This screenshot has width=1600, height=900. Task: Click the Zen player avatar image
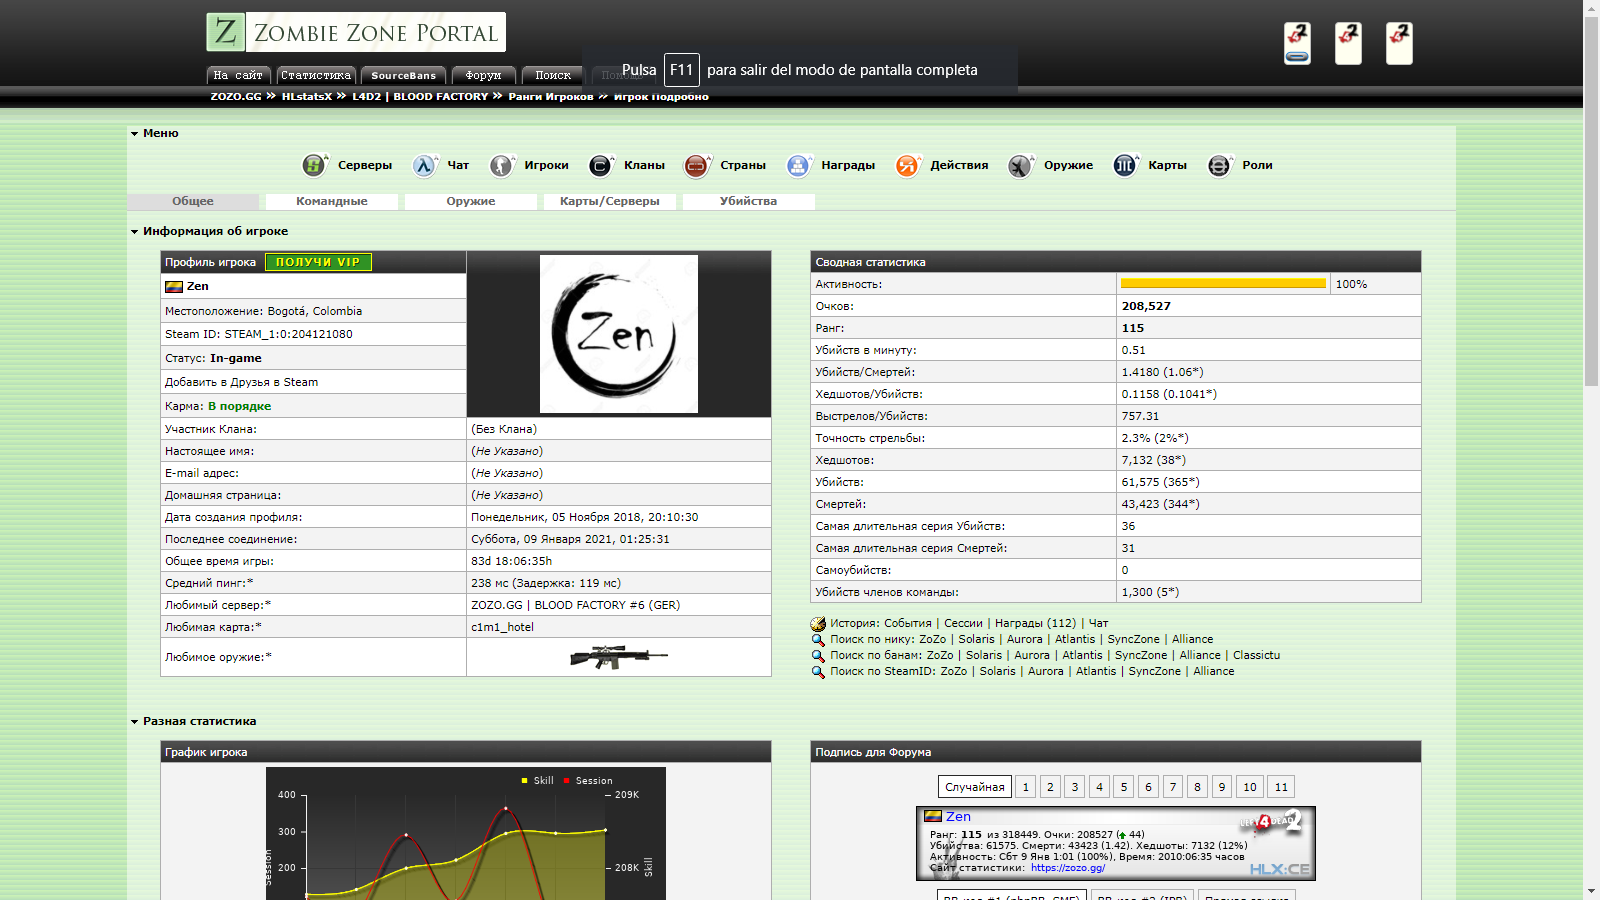(619, 334)
